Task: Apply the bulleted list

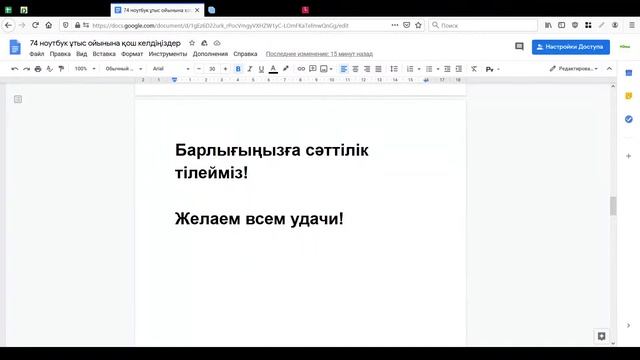Action: tap(429, 69)
